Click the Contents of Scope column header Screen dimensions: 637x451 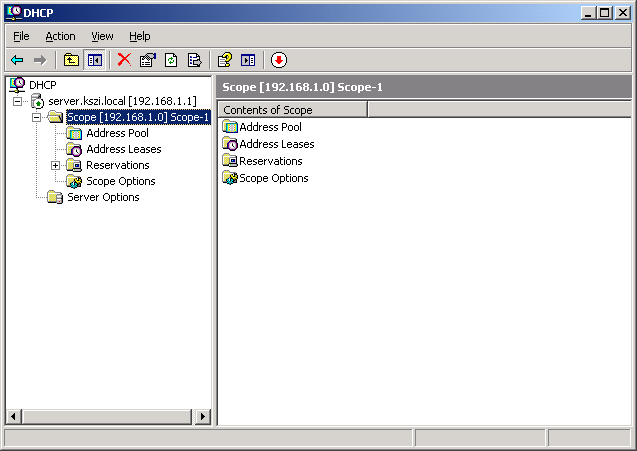pyautogui.click(x=292, y=110)
